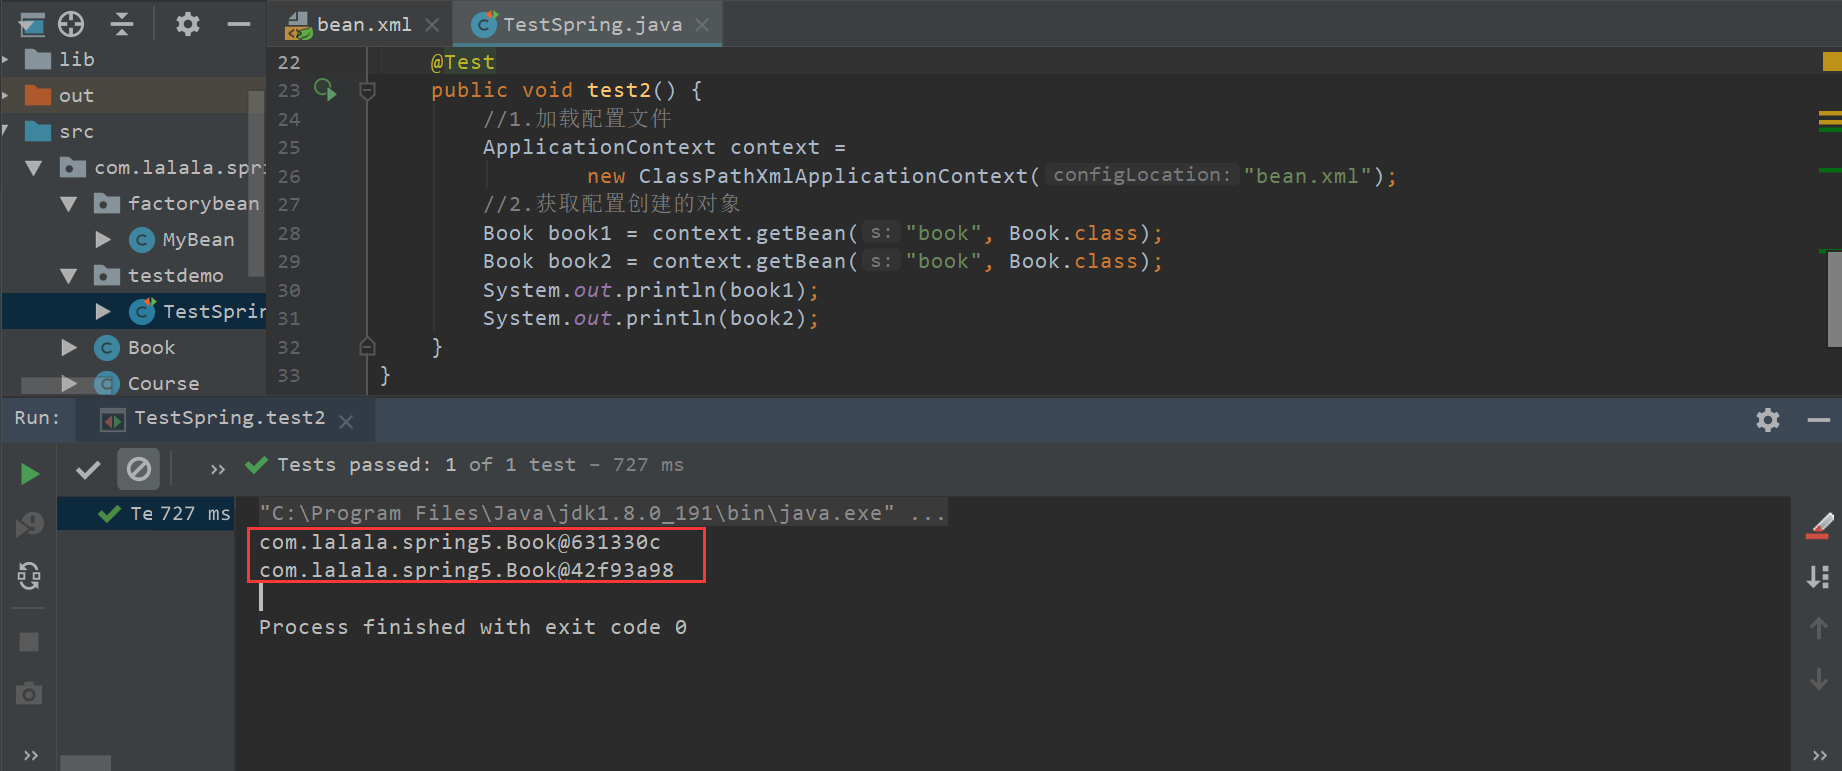Select the testdemo package
The height and width of the screenshot is (771, 1842).
point(176,275)
